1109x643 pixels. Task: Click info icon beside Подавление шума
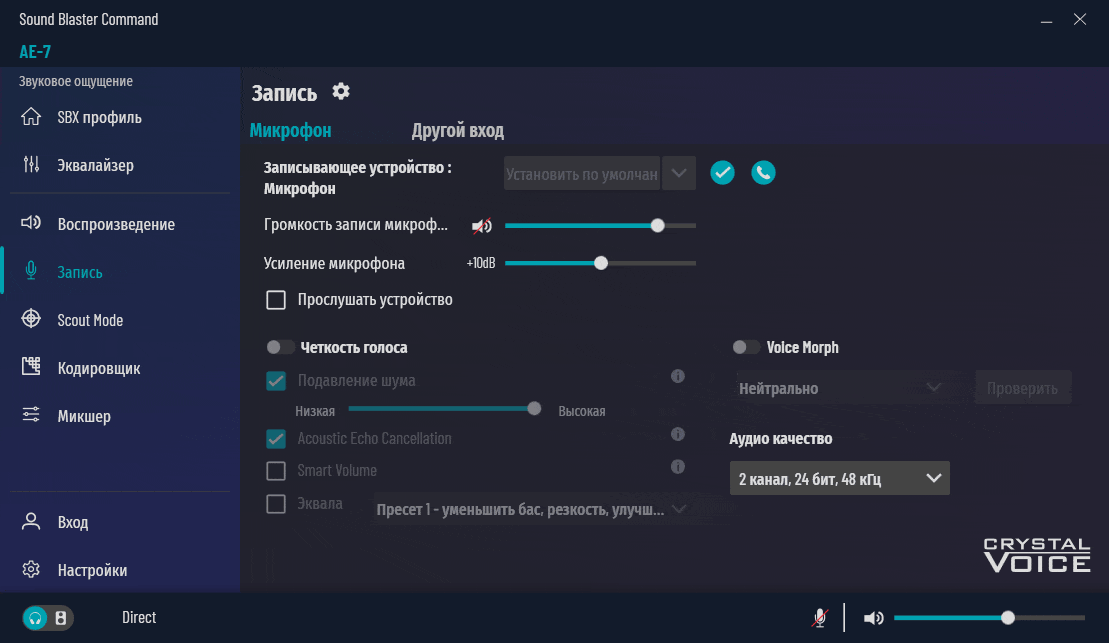[x=677, y=377]
